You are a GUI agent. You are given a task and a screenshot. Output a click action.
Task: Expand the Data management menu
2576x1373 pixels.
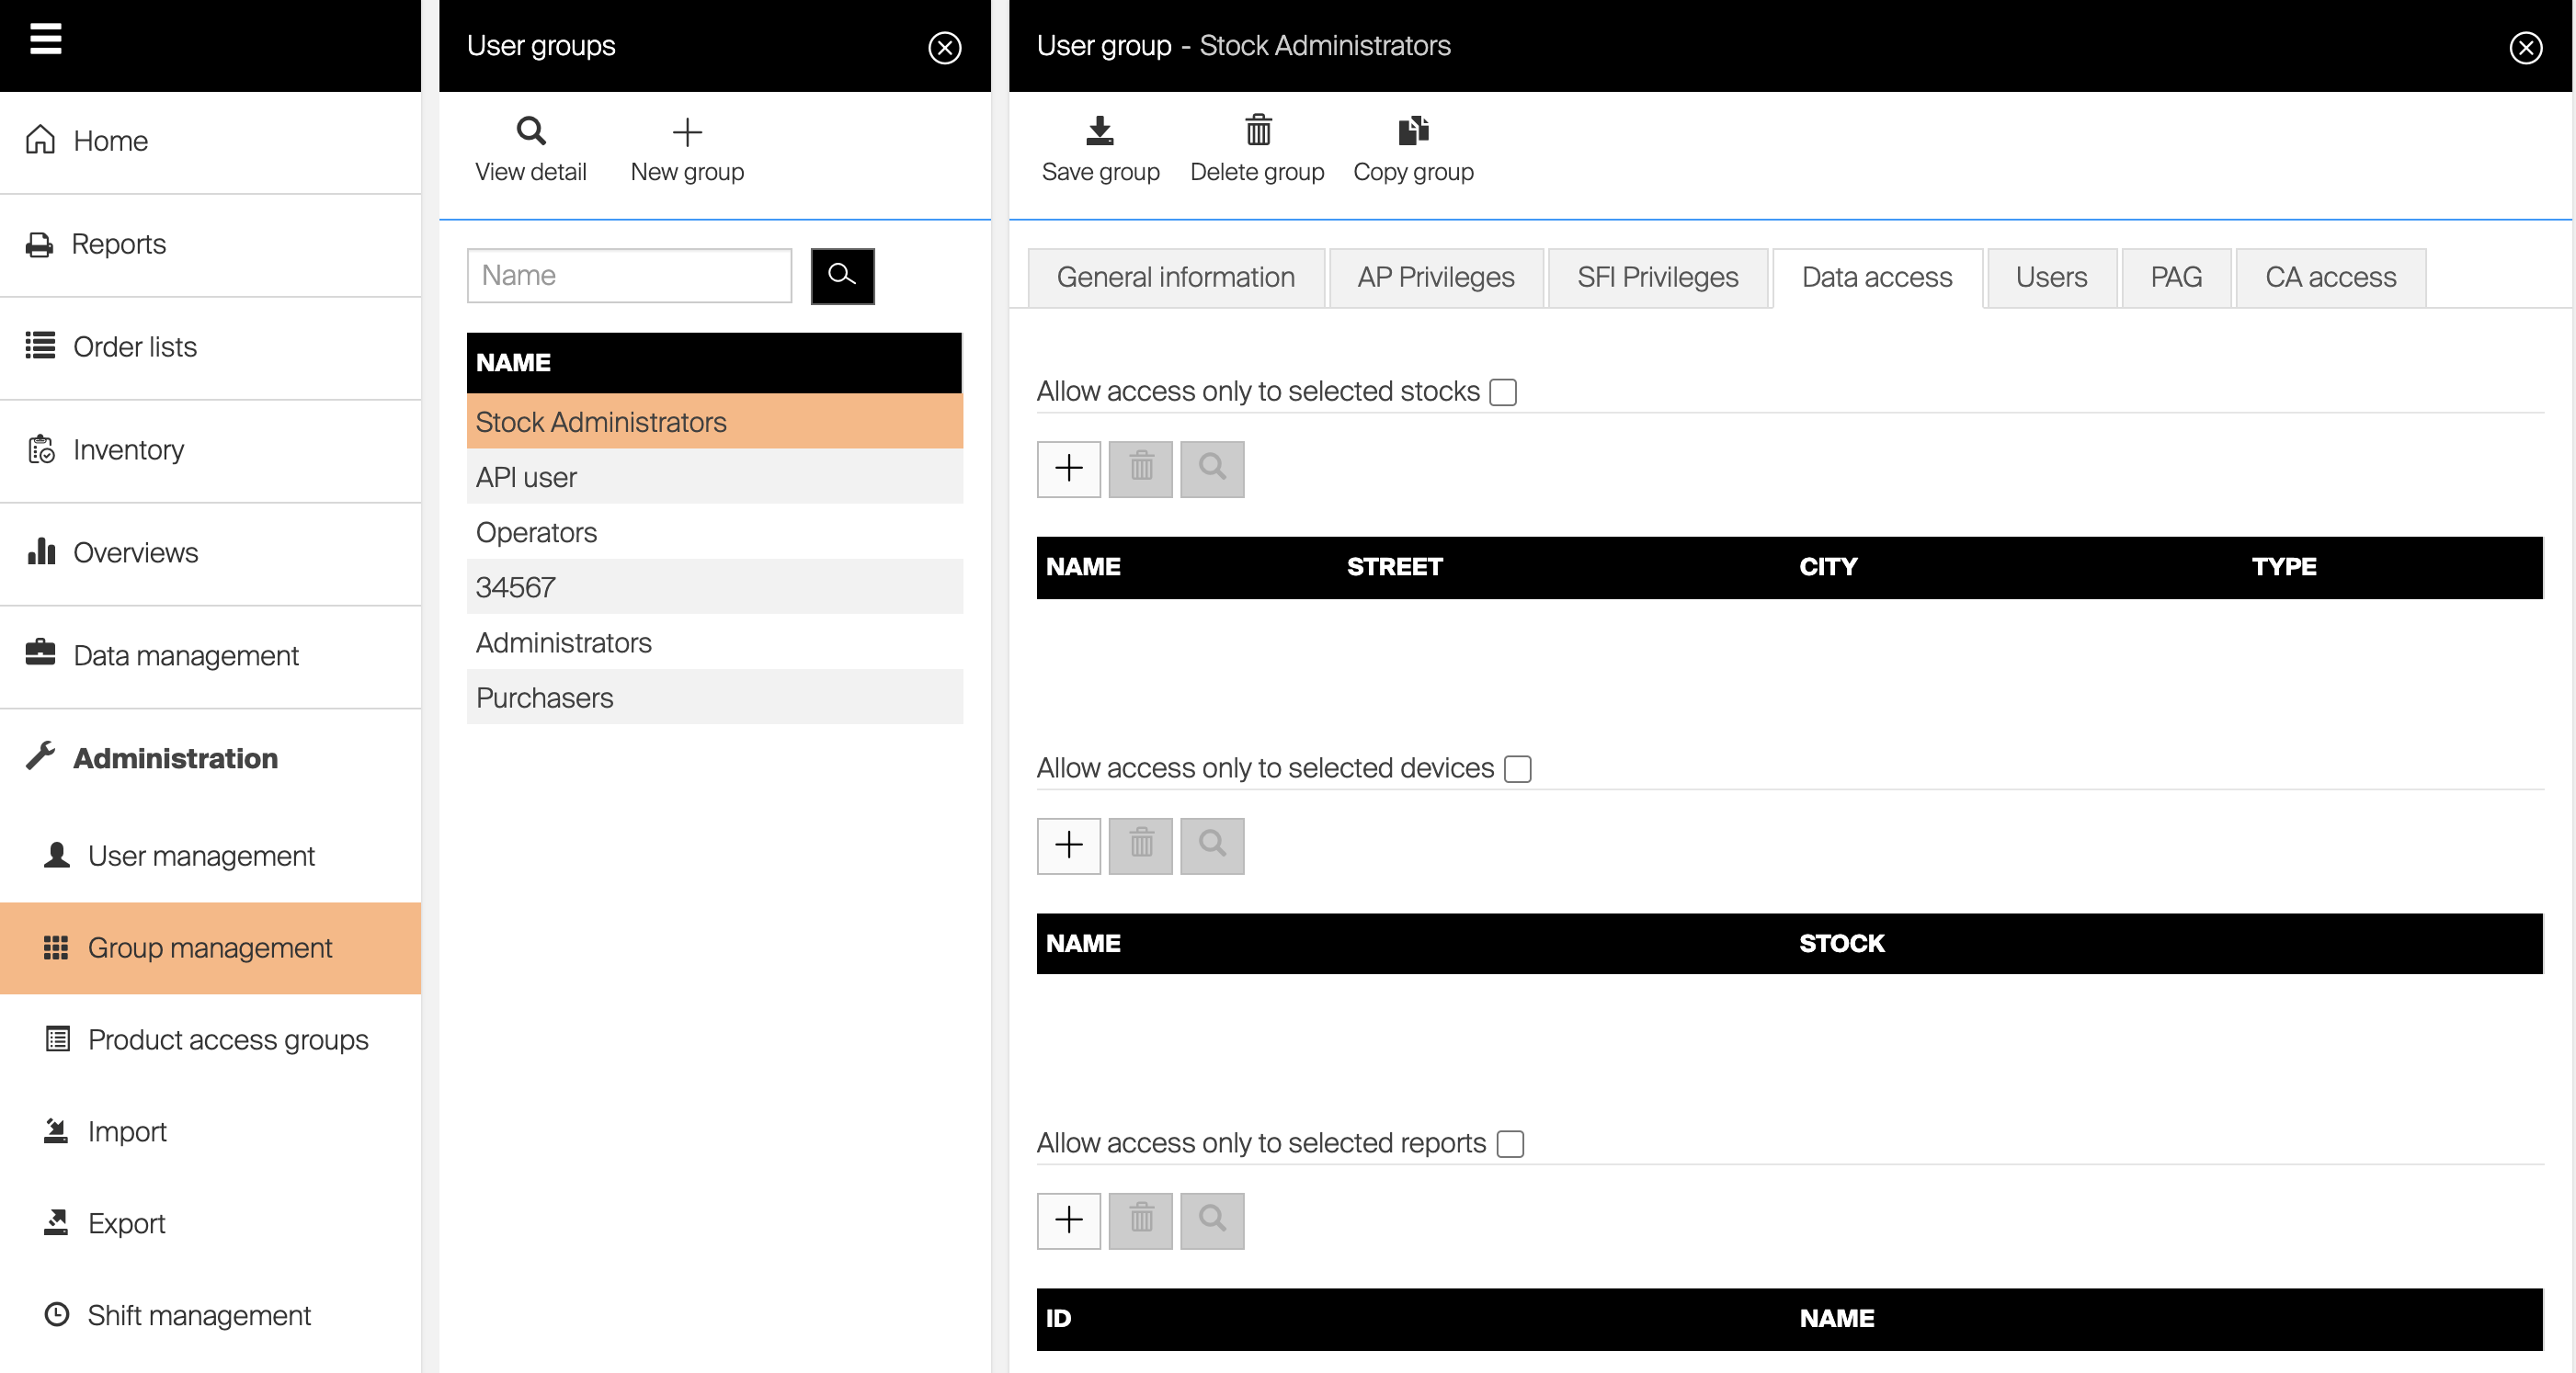click(x=185, y=655)
